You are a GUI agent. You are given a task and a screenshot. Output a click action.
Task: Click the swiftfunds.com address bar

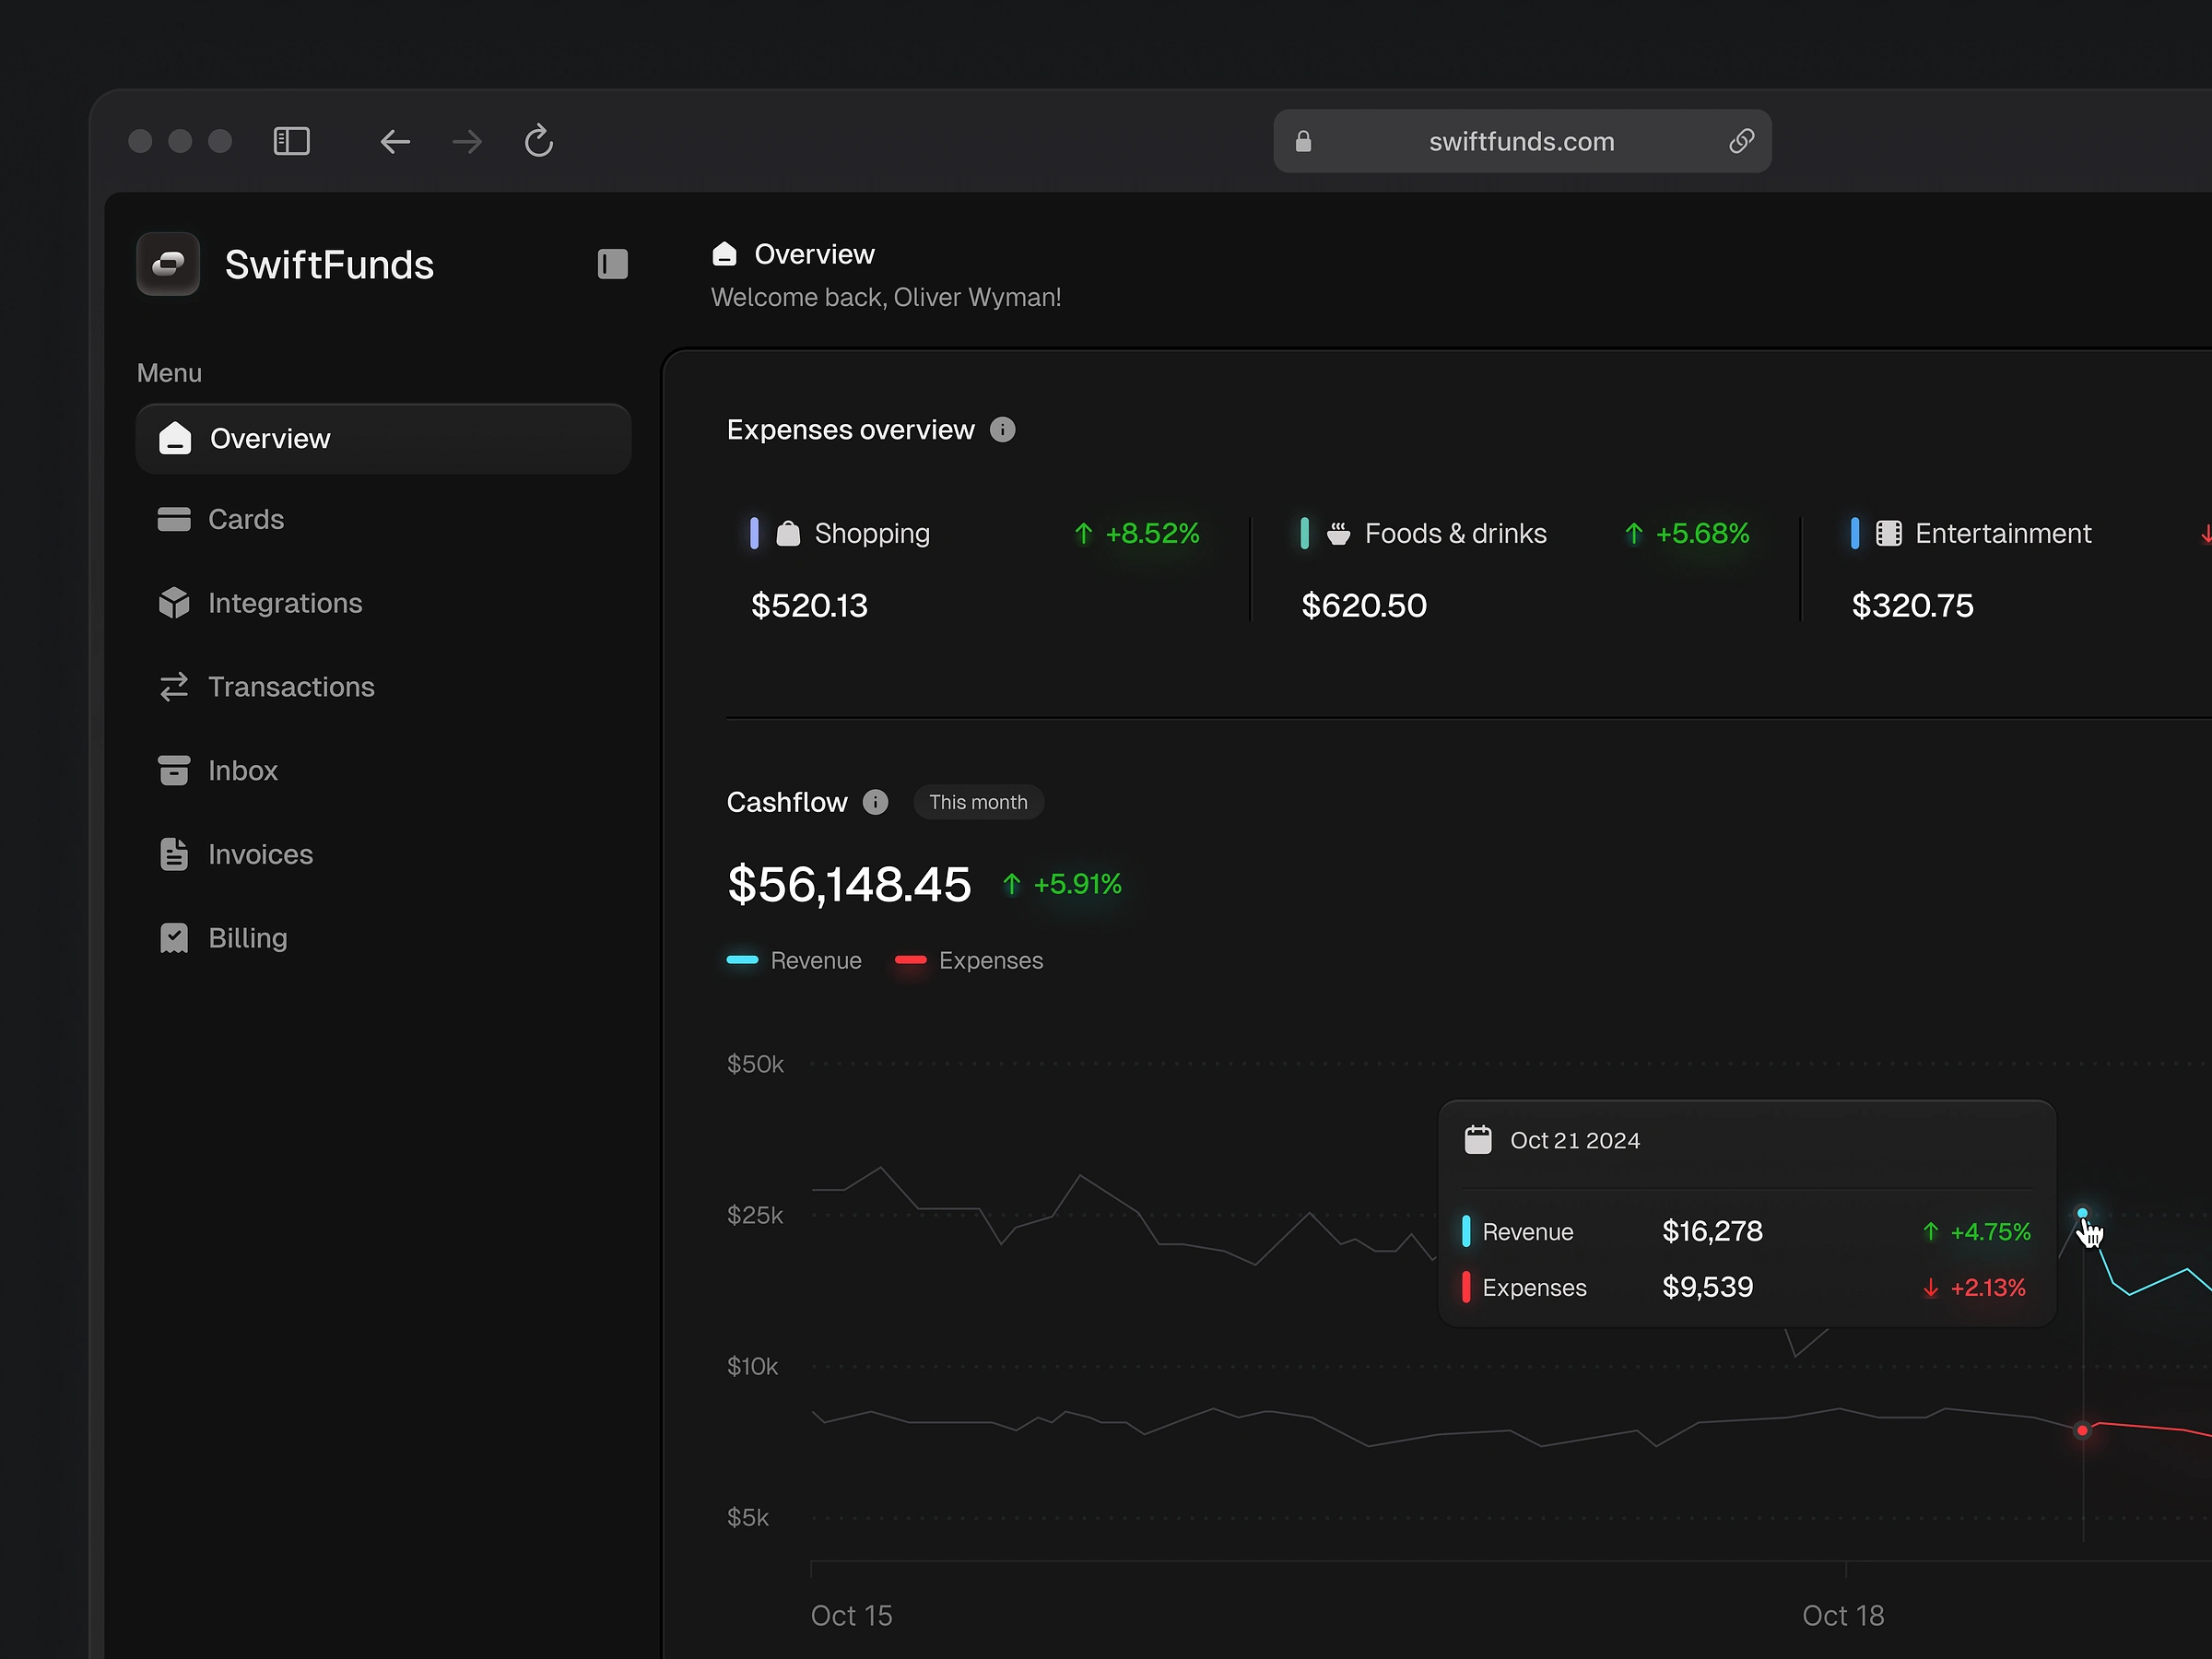coord(1521,141)
